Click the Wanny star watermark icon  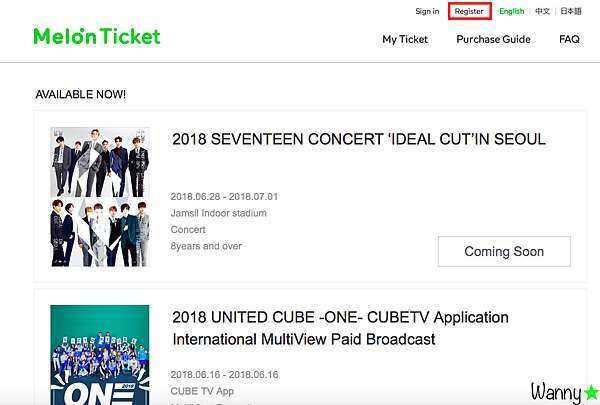[x=592, y=392]
